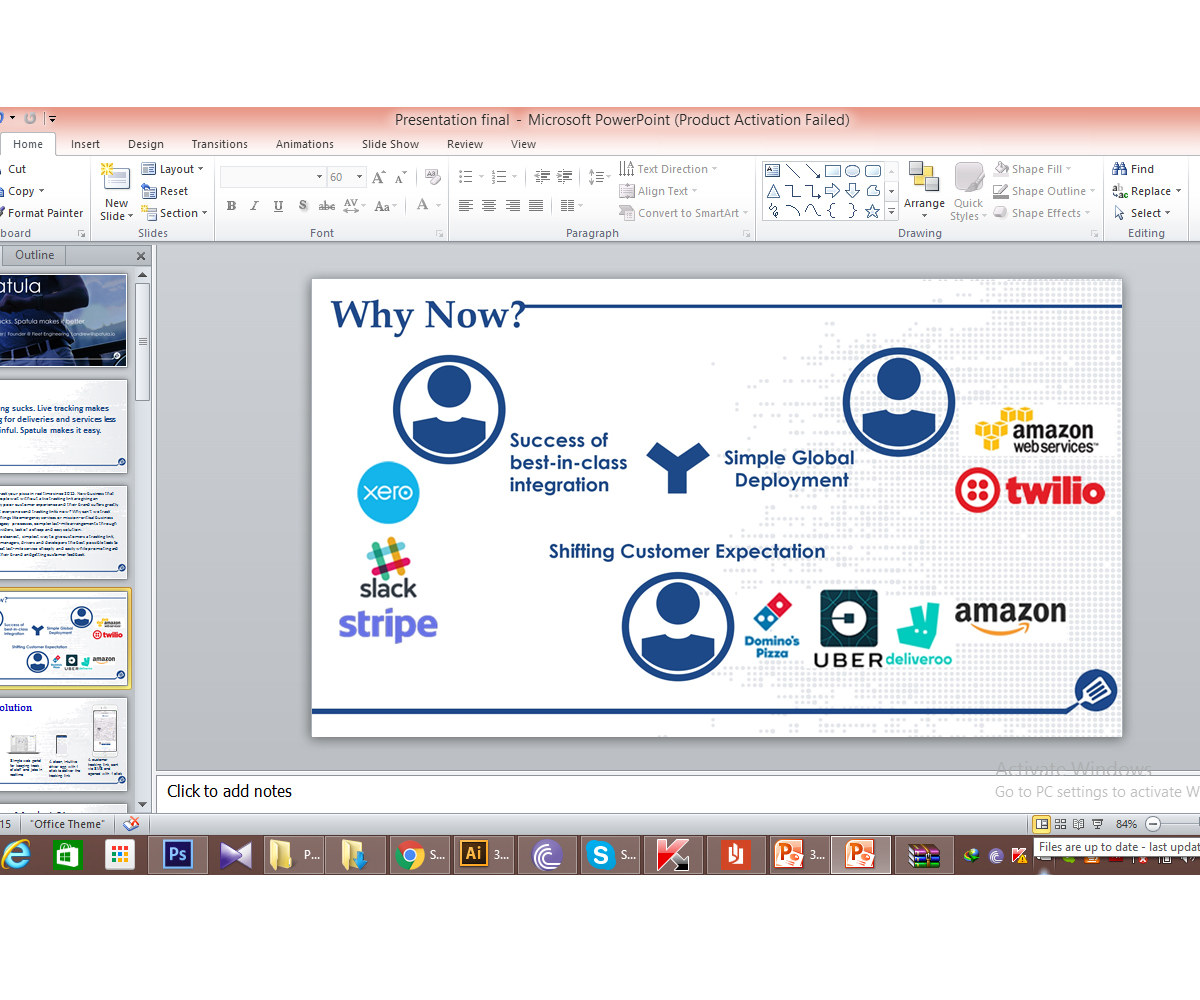Click the Cut button
The height and width of the screenshot is (1000, 1200).
[14, 169]
